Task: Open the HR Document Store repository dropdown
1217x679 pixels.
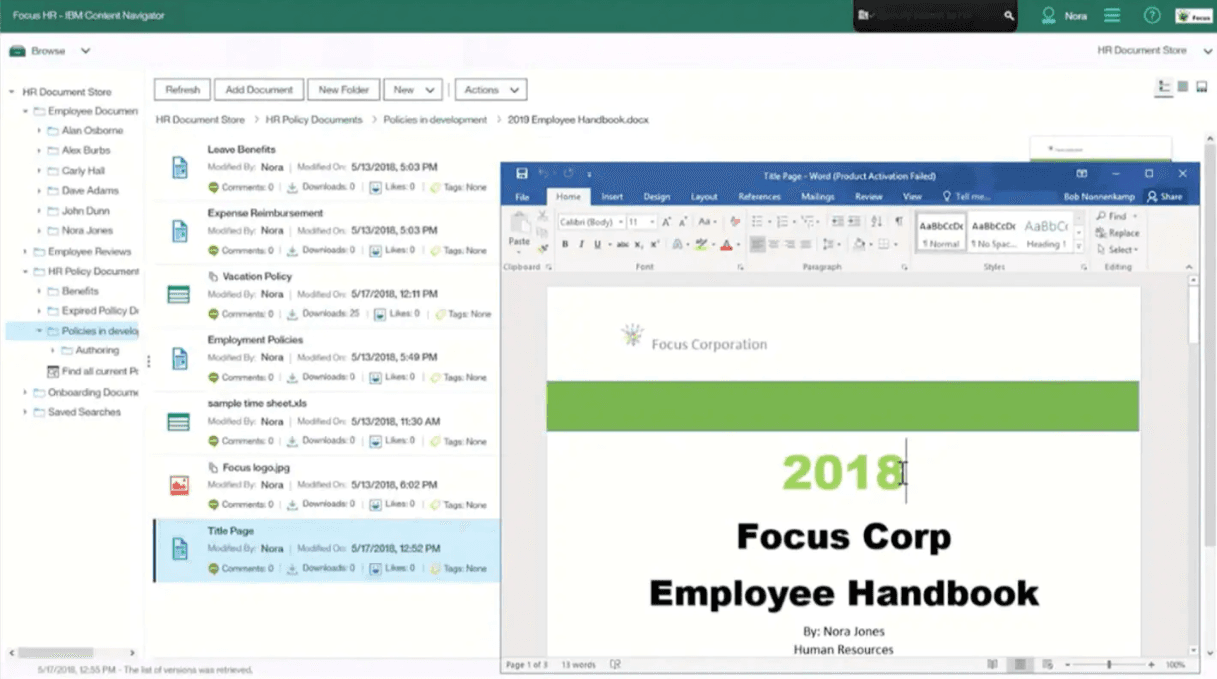Action: (x=1152, y=50)
